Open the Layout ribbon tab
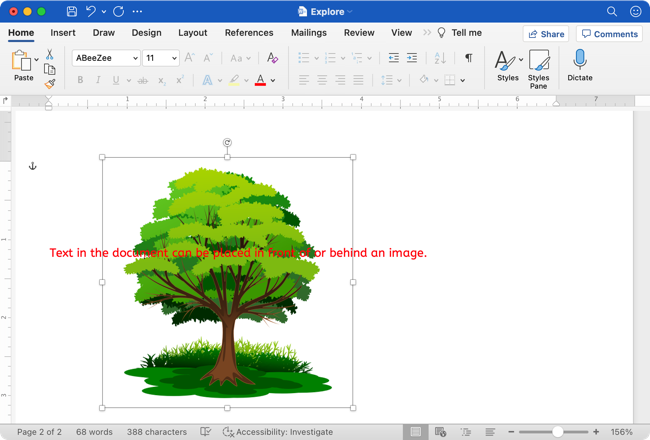This screenshot has height=440, width=650. pyautogui.click(x=193, y=33)
